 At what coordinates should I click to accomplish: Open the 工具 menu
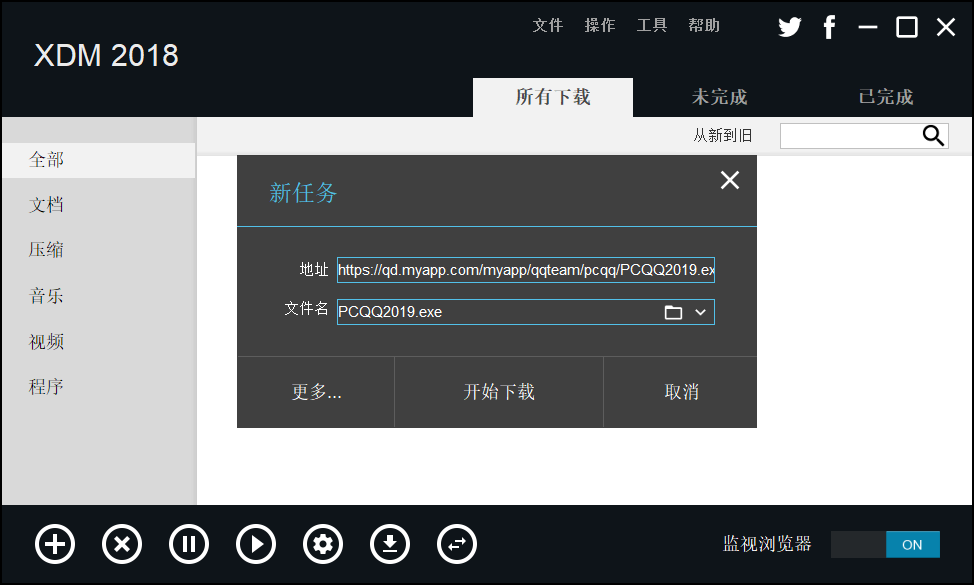[x=652, y=25]
